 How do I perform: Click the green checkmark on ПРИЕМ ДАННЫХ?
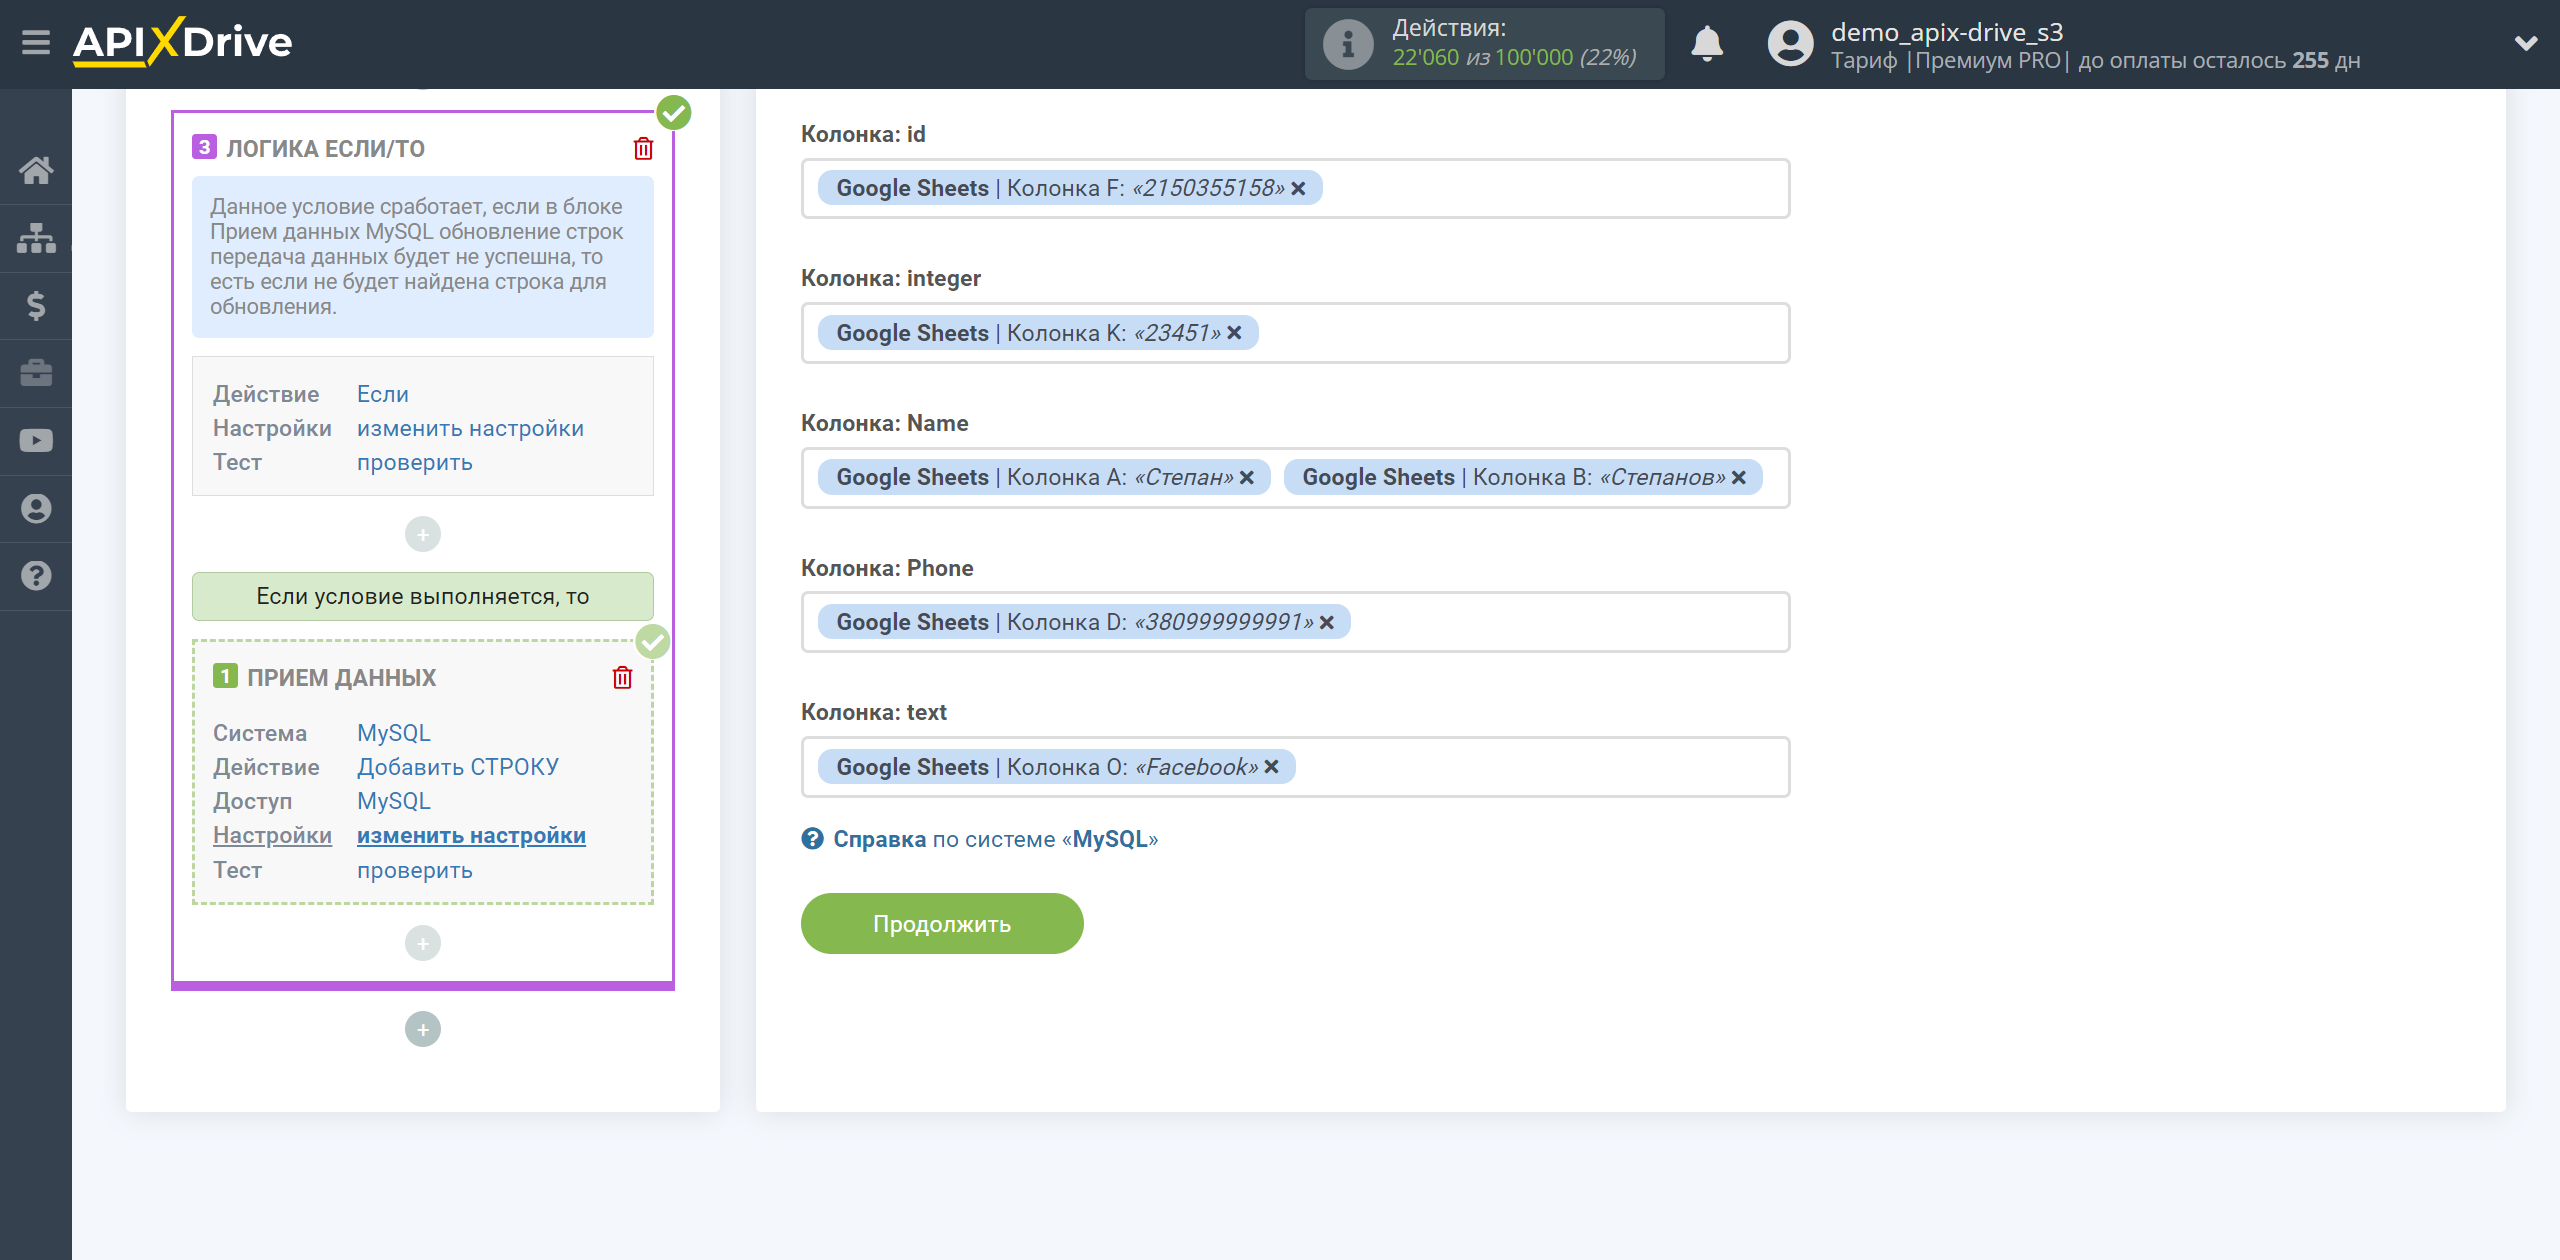653,642
